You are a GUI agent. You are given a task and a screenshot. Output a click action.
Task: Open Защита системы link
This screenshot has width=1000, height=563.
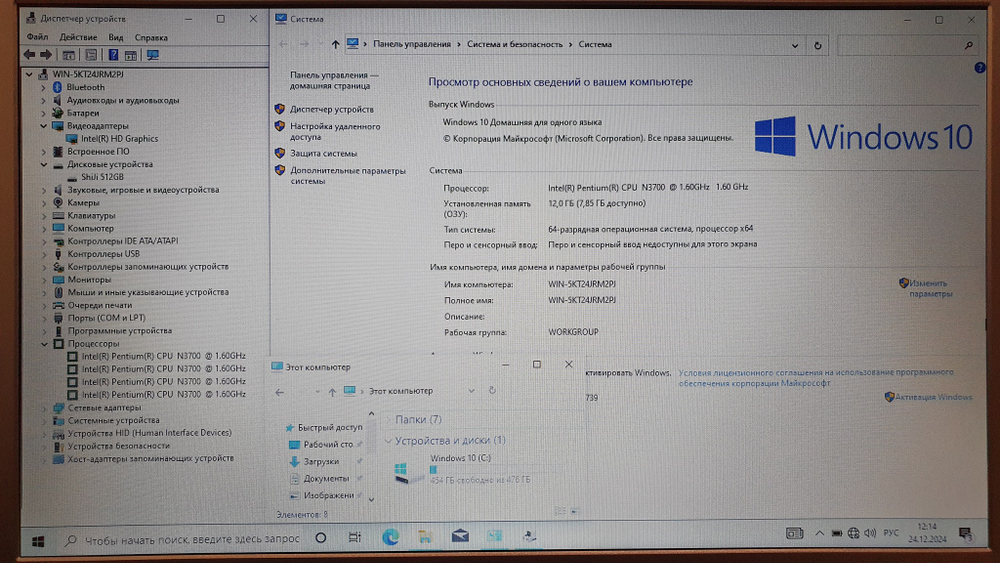pyautogui.click(x=323, y=153)
